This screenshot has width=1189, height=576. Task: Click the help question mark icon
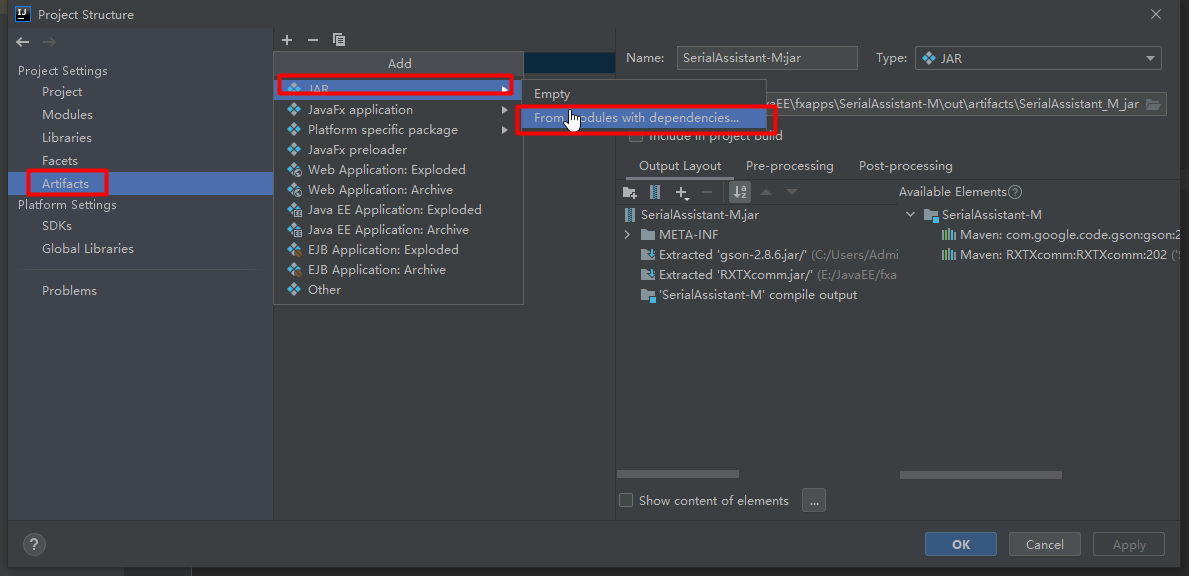click(x=34, y=545)
